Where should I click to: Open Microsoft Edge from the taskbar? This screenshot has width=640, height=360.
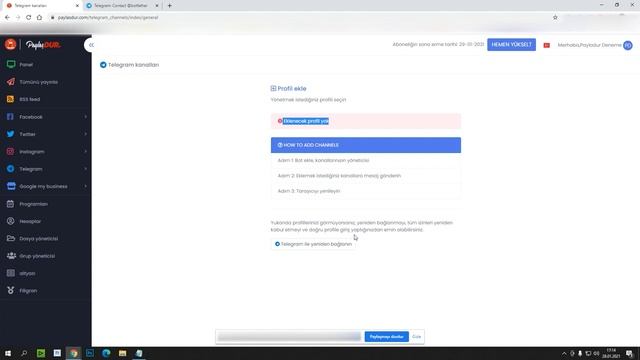106,353
